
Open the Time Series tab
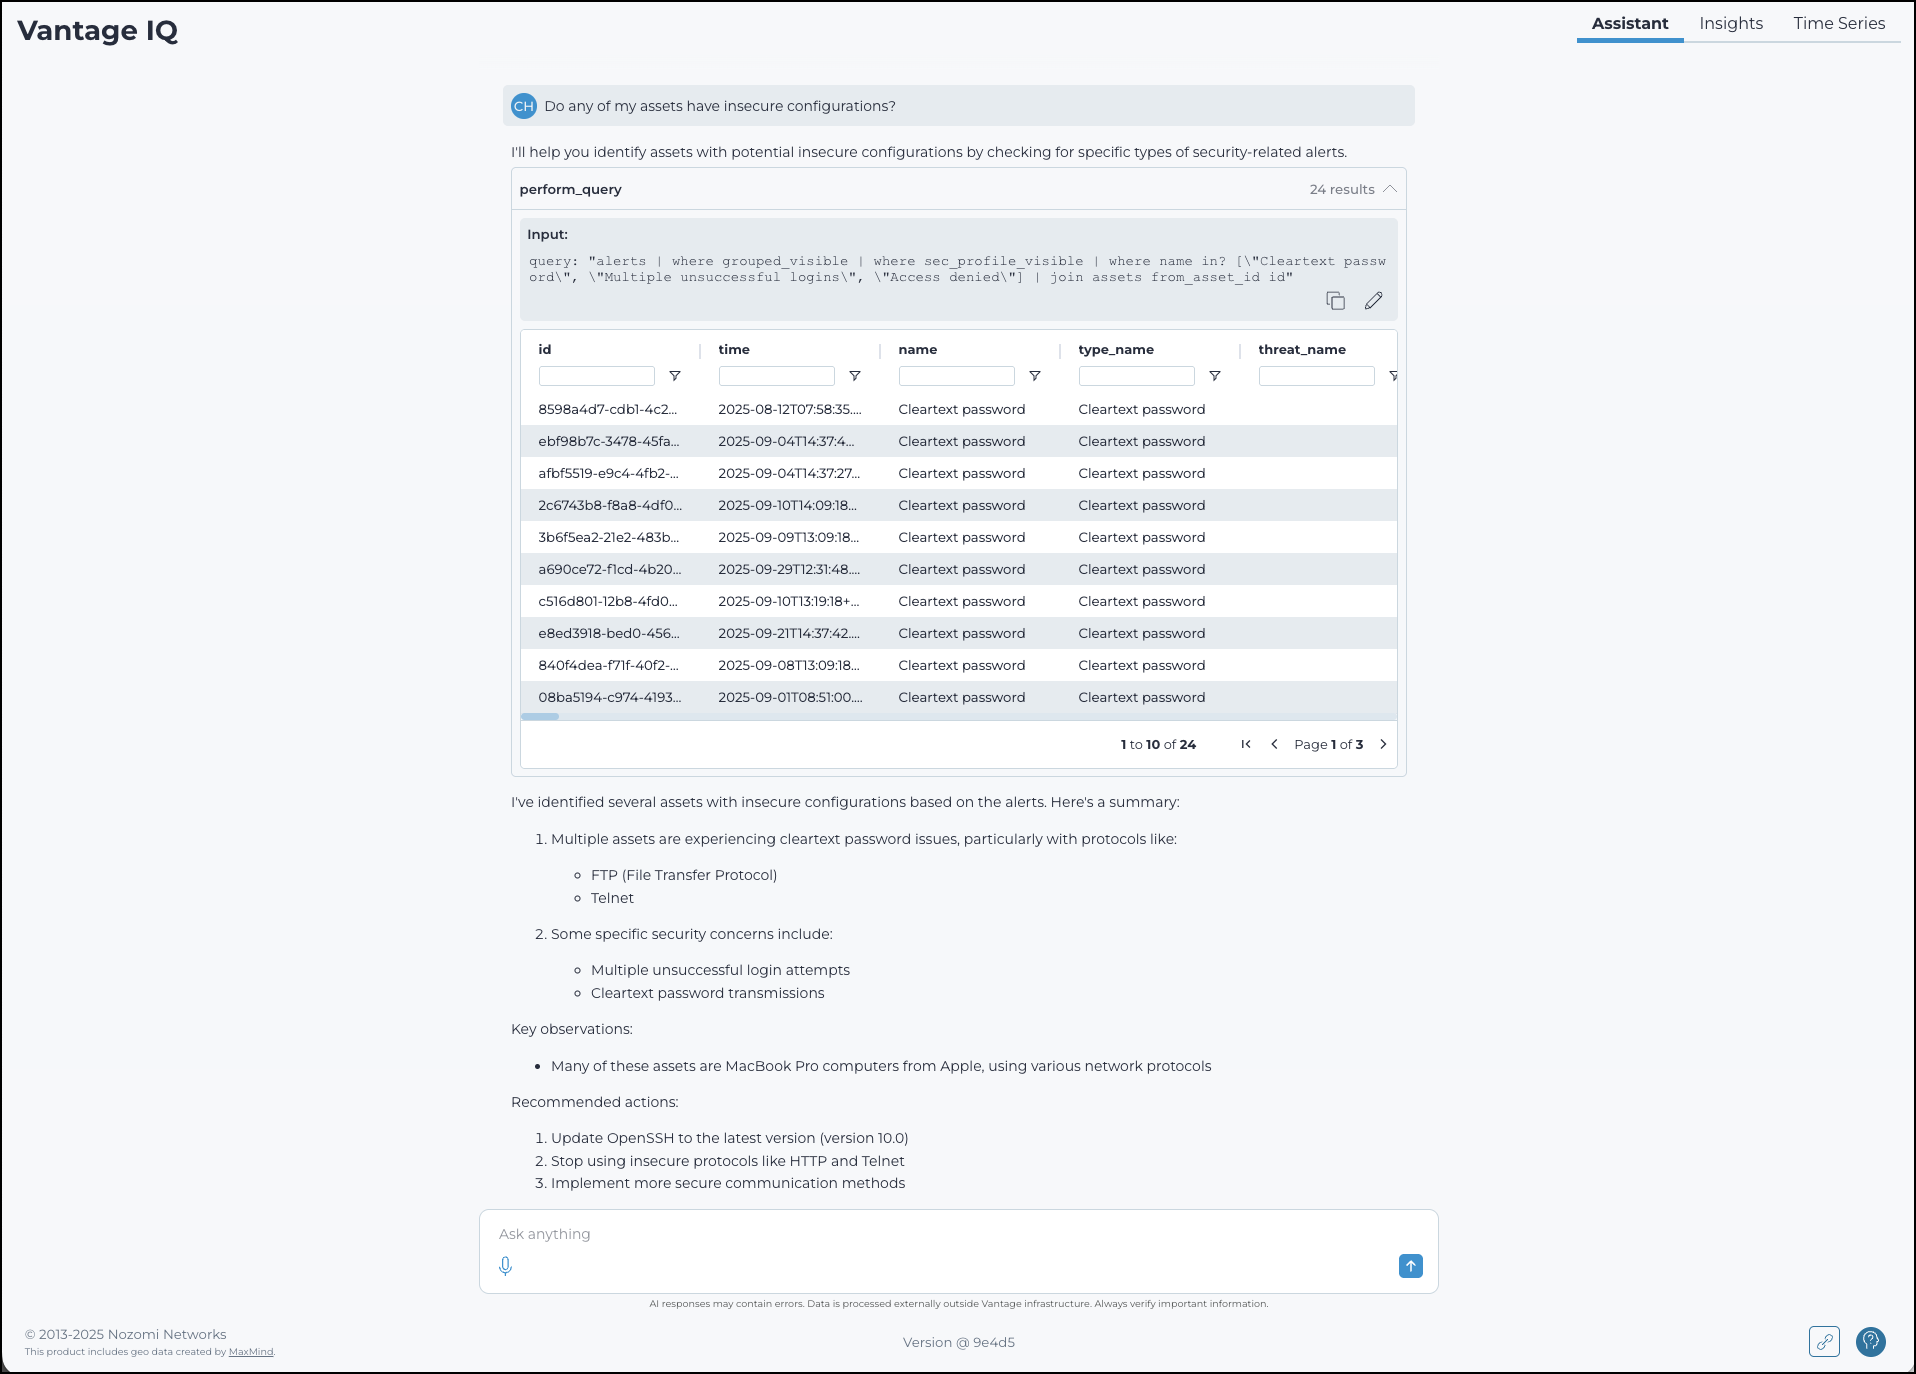tap(1838, 23)
